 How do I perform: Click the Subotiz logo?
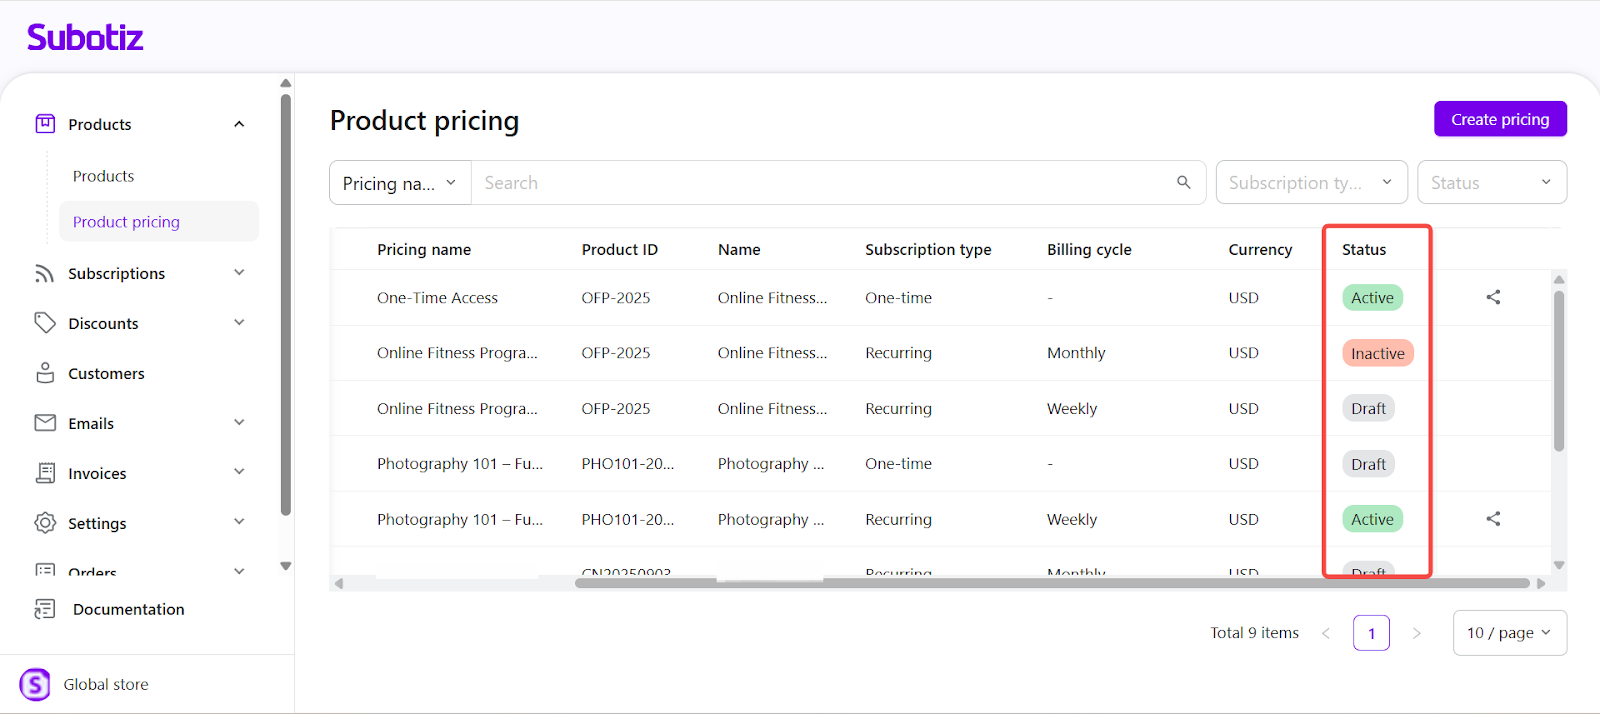pos(85,38)
